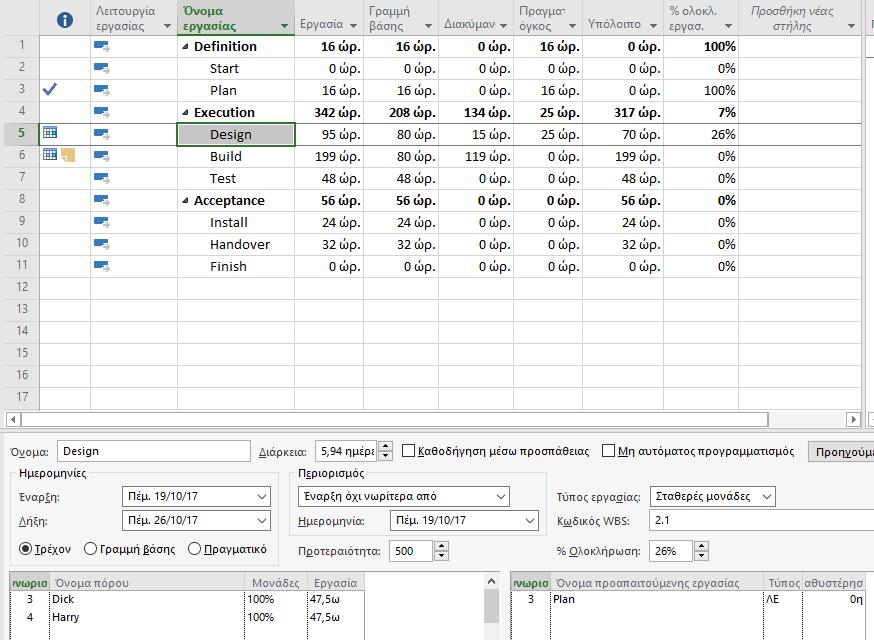Click task mode icon in Finish row
Screen dimensions: 874x640
point(101,266)
